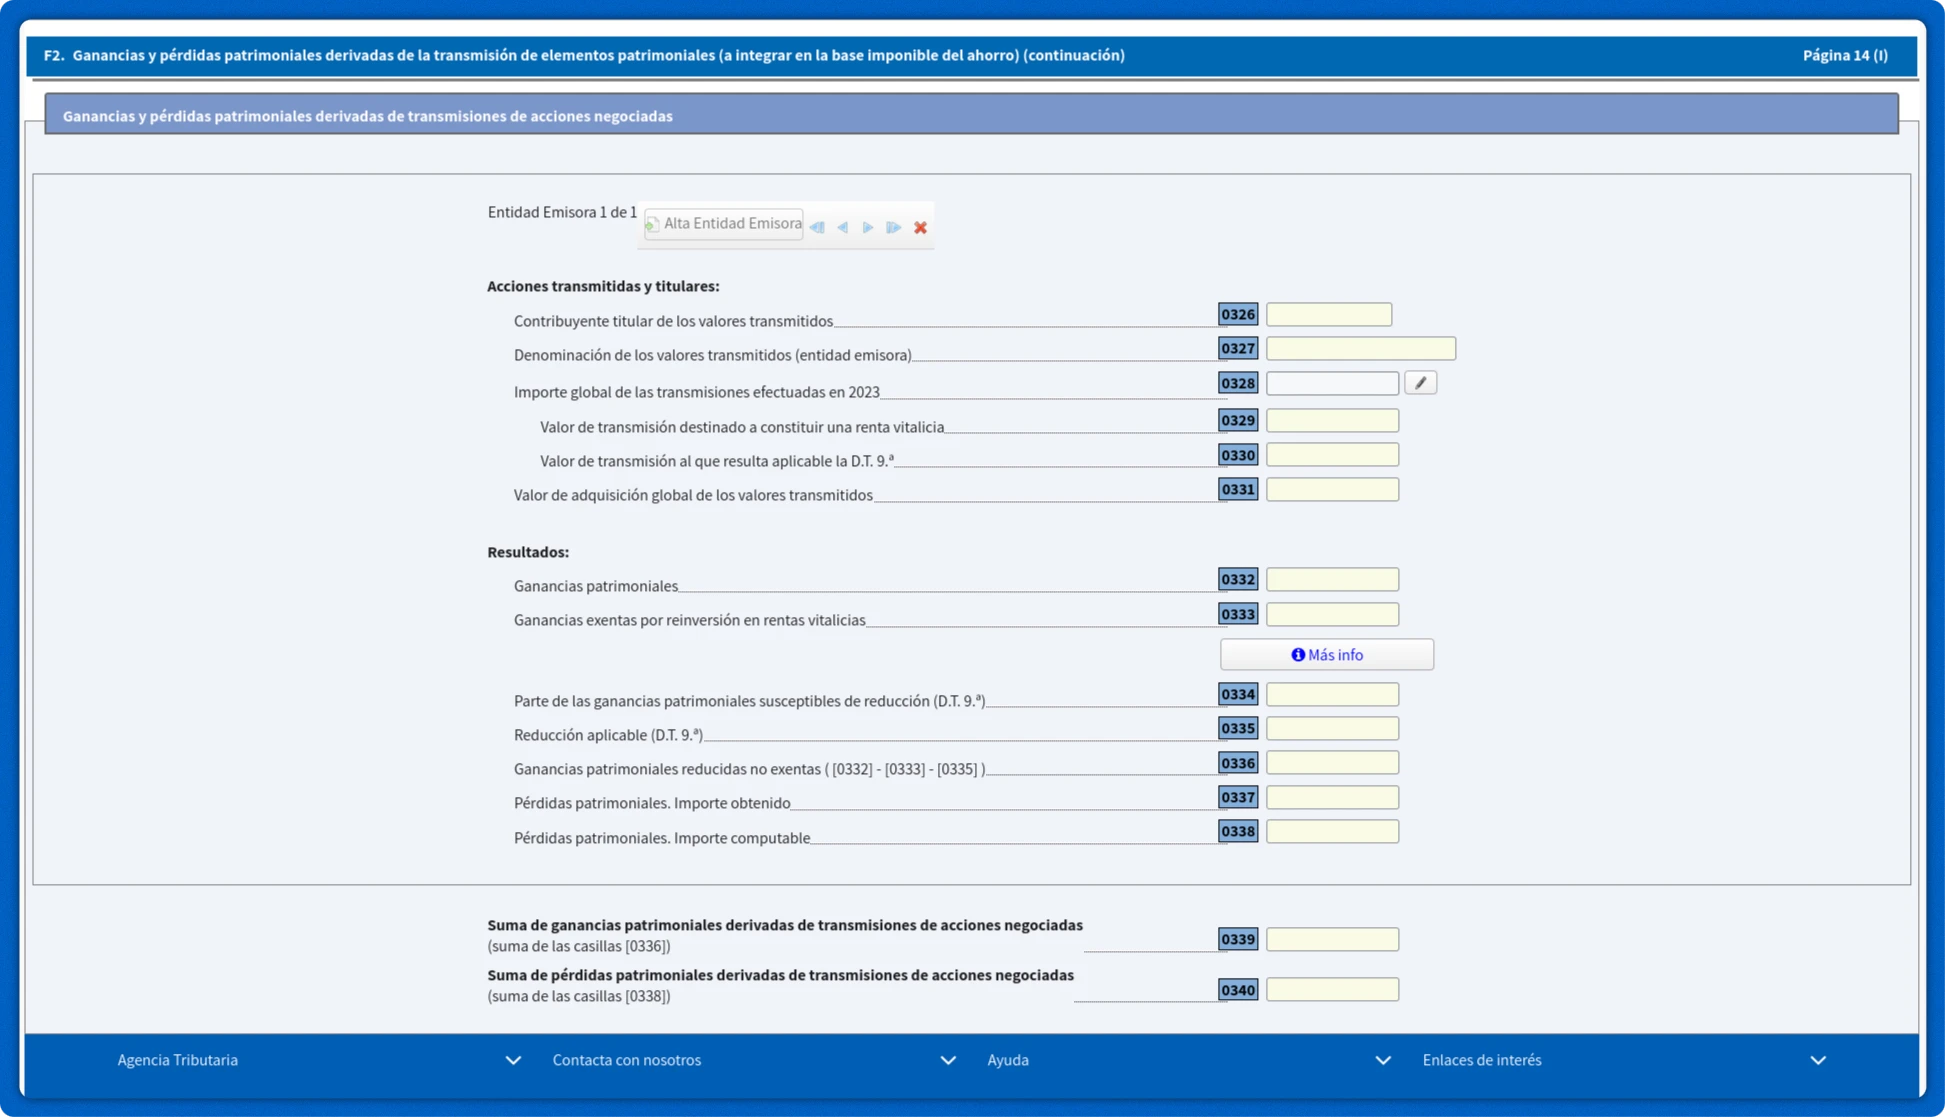Viewport: 1945px width, 1117px height.
Task: Click valor de adquisición field 0331
Action: pyautogui.click(x=1332, y=490)
